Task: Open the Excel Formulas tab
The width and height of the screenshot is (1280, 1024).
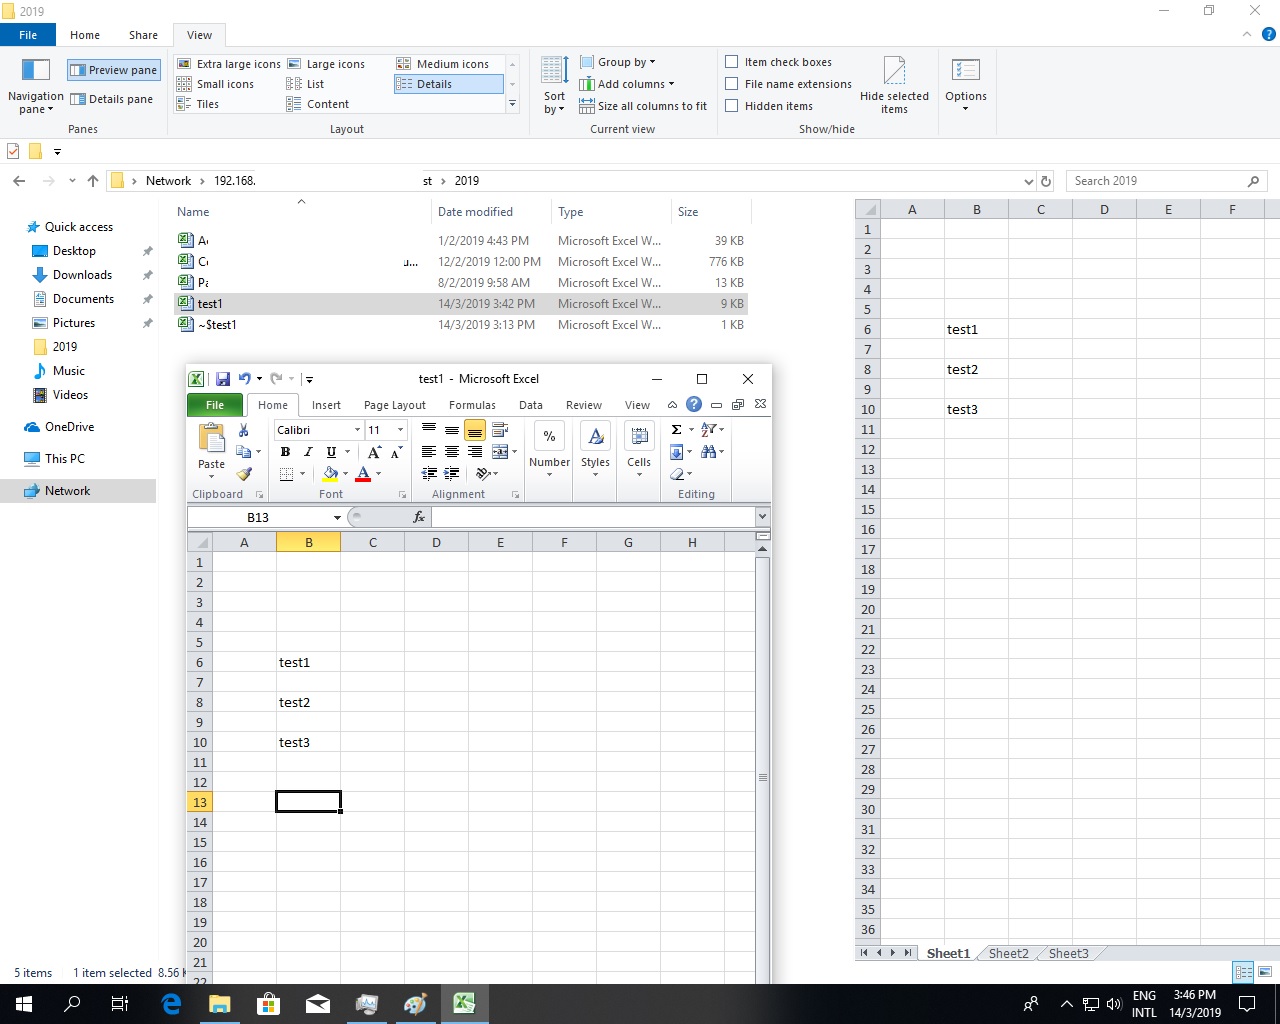Action: tap(472, 405)
